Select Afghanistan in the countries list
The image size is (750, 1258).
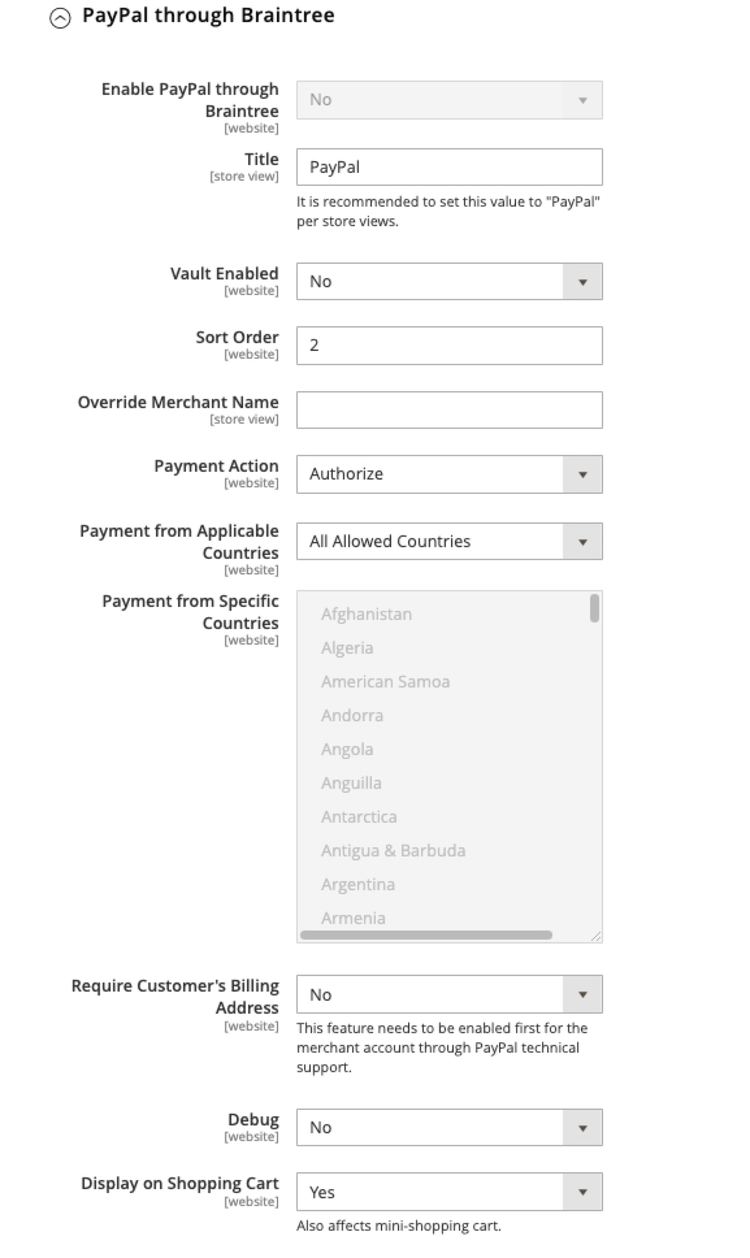point(366,614)
